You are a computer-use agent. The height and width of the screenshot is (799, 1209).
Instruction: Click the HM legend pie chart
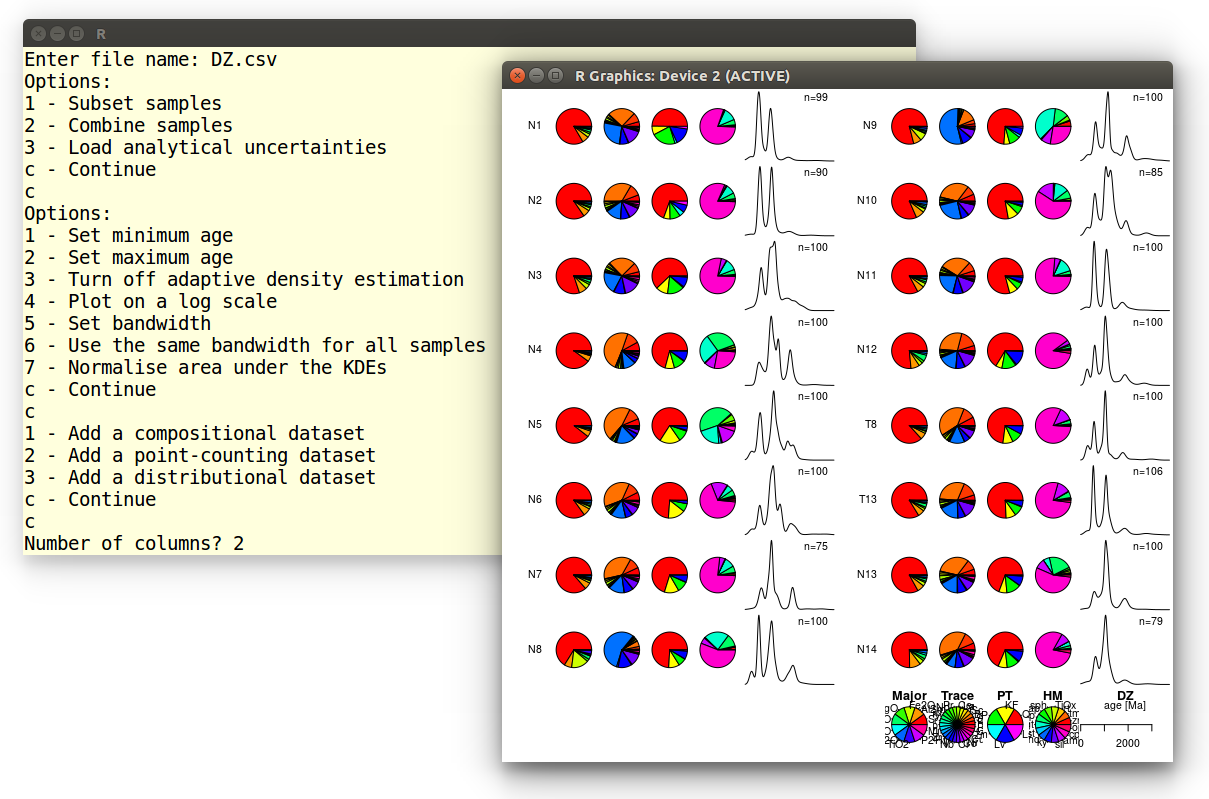(1052, 725)
